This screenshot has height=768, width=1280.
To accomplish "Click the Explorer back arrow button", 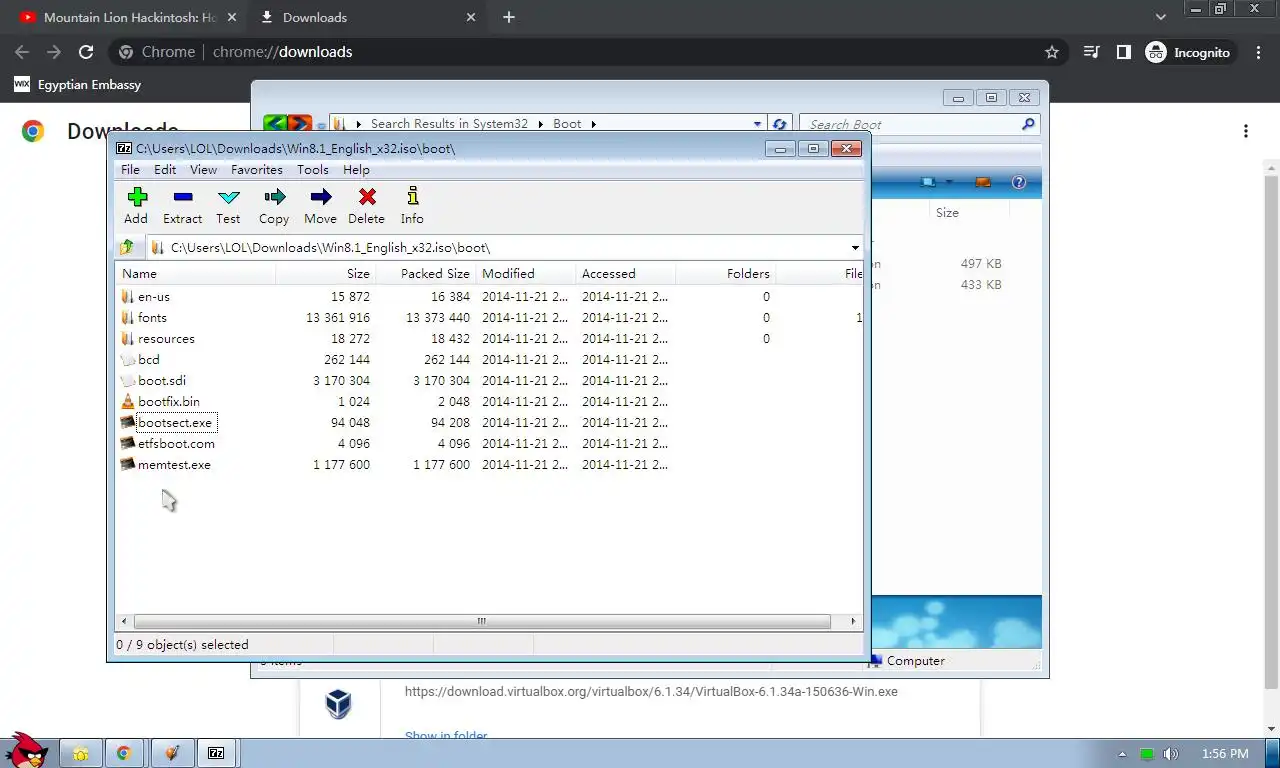I will tap(275, 124).
